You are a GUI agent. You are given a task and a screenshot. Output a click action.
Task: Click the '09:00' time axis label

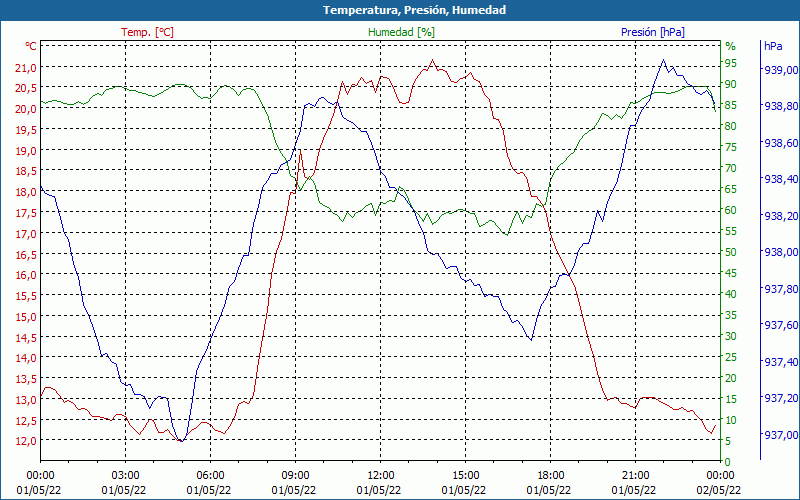coord(294,476)
